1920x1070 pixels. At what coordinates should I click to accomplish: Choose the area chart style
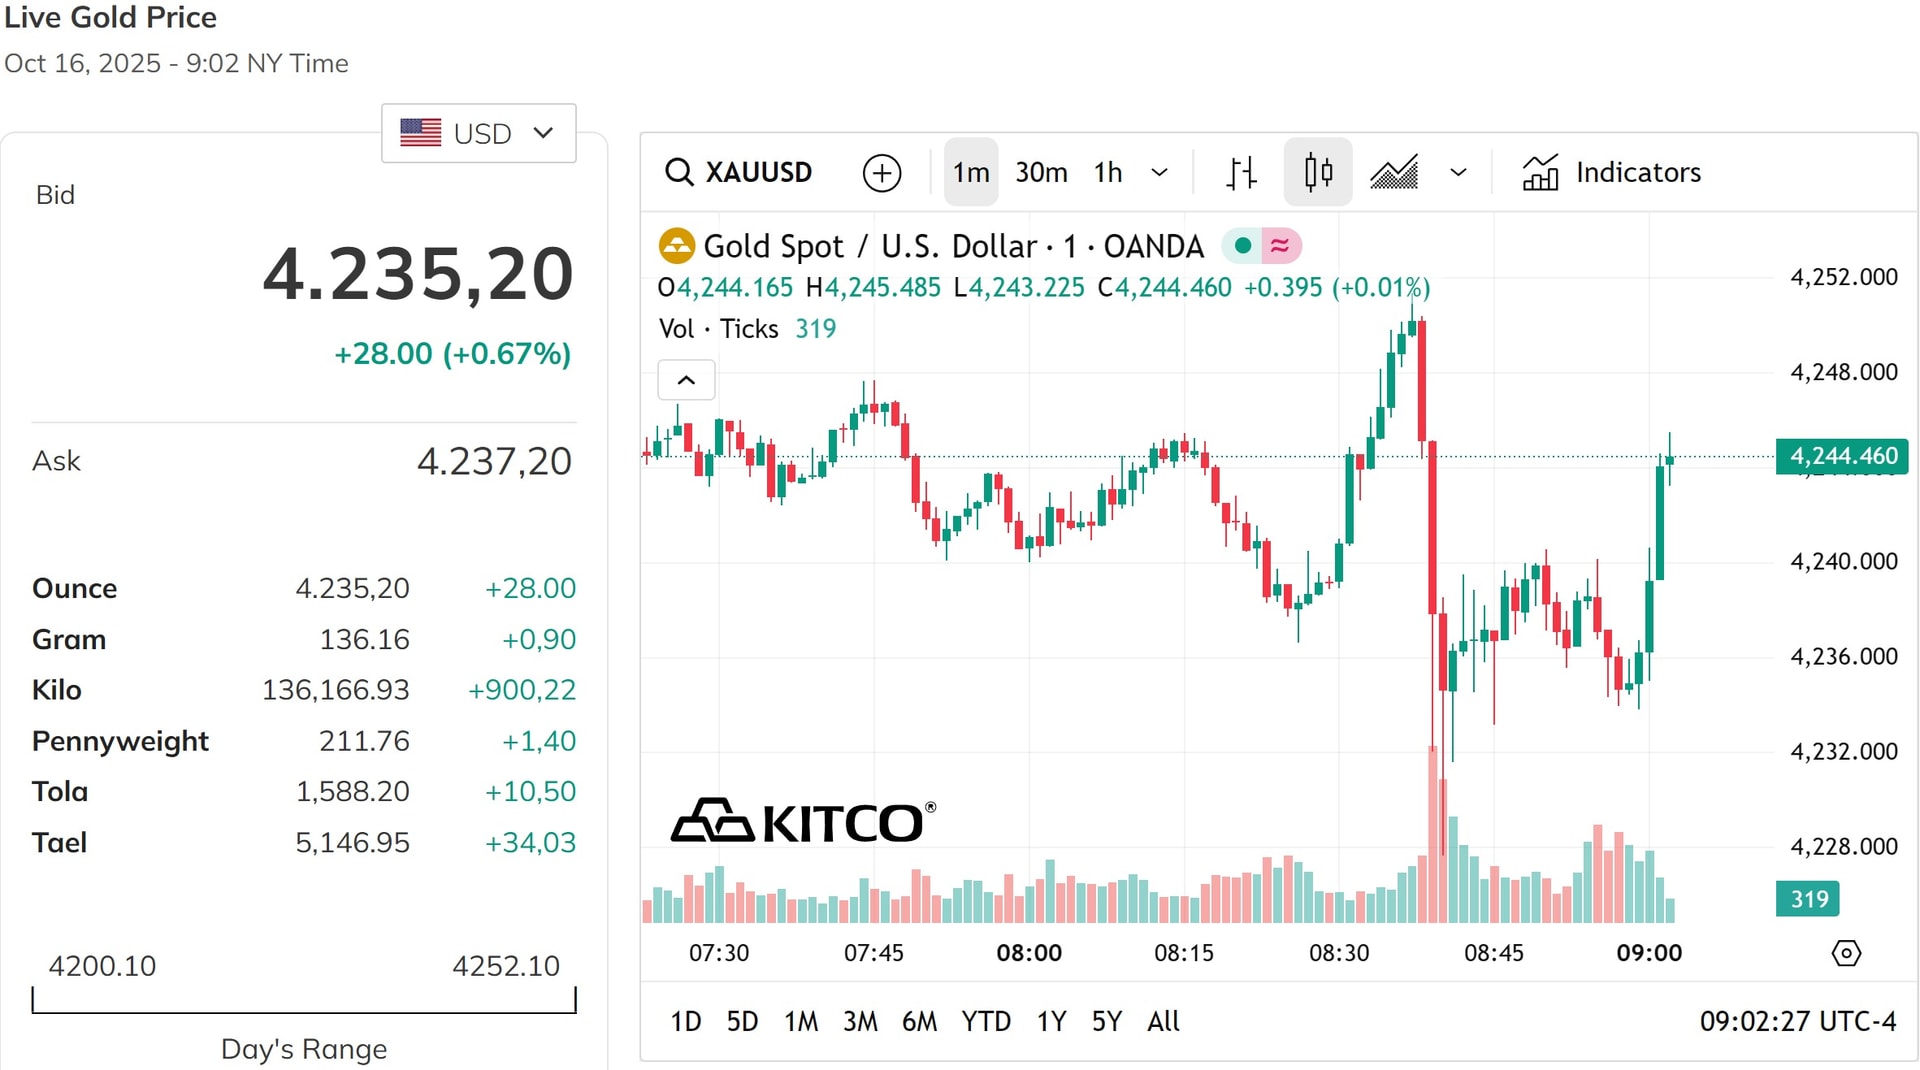coord(1394,173)
